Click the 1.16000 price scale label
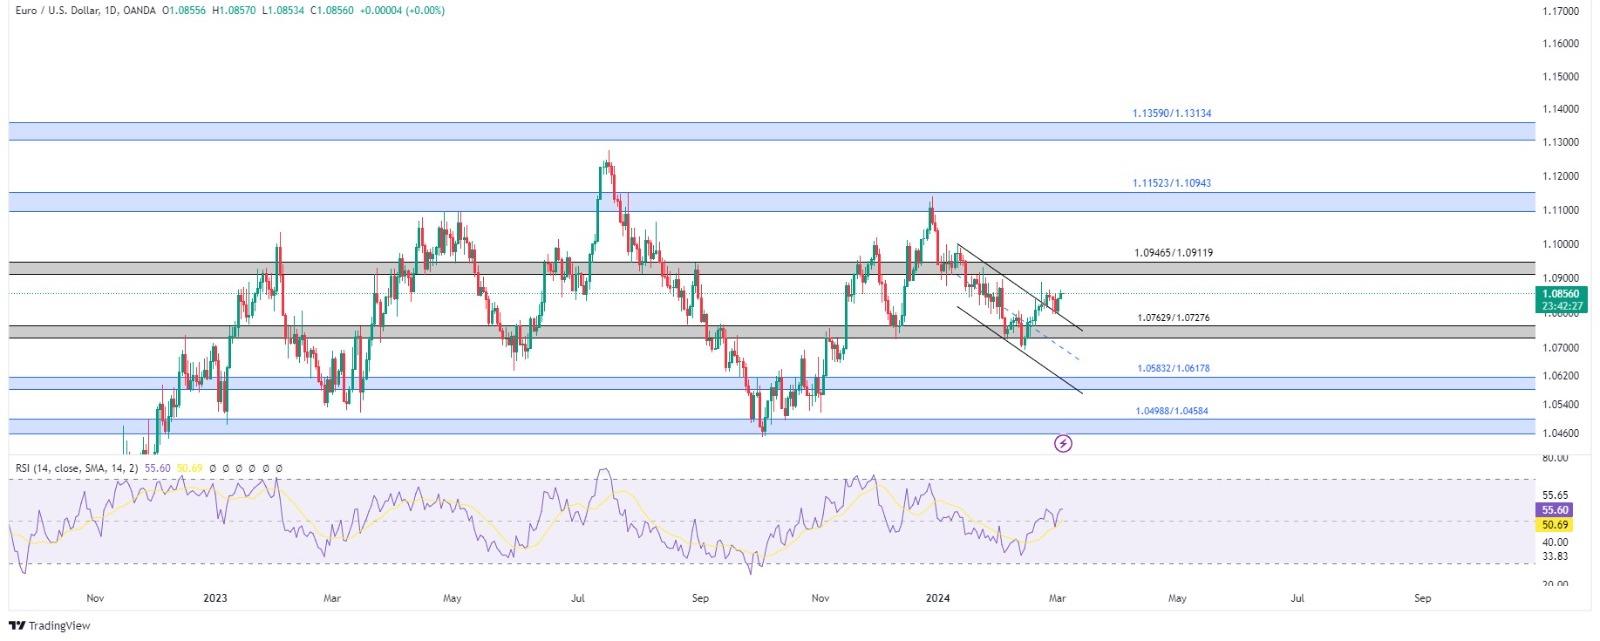Image resolution: width=1600 pixels, height=641 pixels. pyautogui.click(x=1561, y=44)
